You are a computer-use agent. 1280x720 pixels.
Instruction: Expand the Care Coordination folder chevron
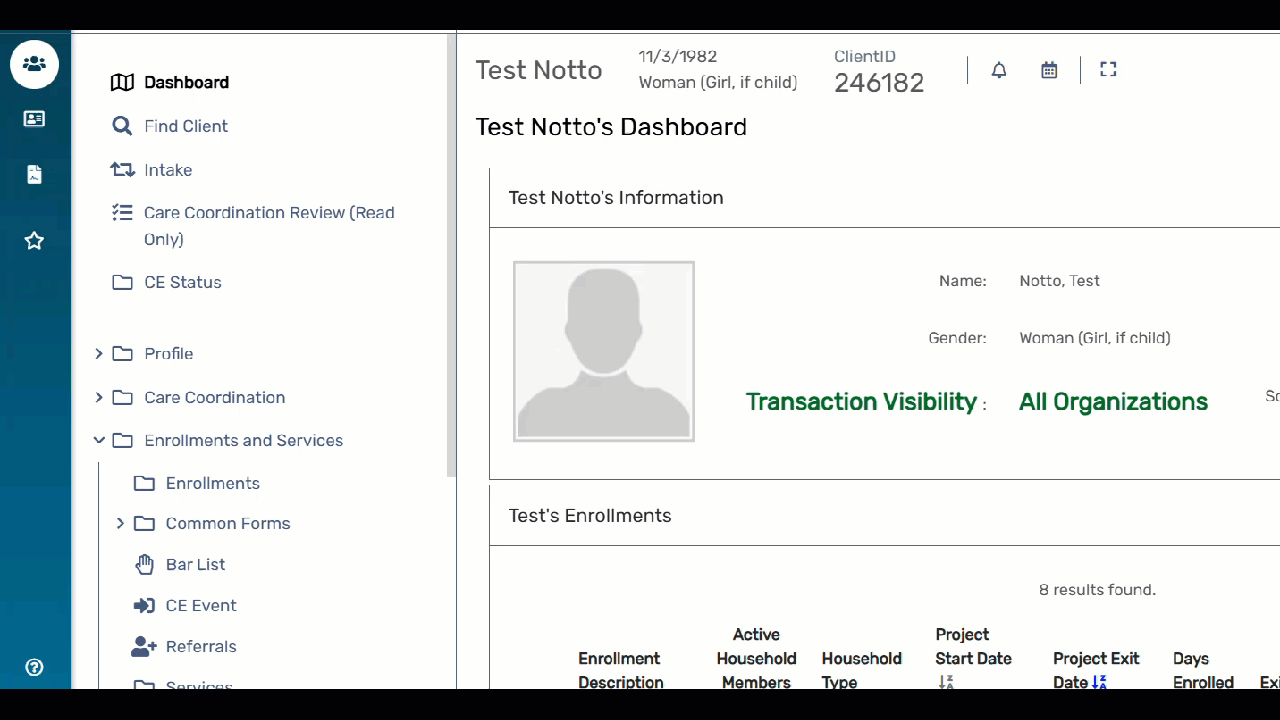[x=98, y=397]
